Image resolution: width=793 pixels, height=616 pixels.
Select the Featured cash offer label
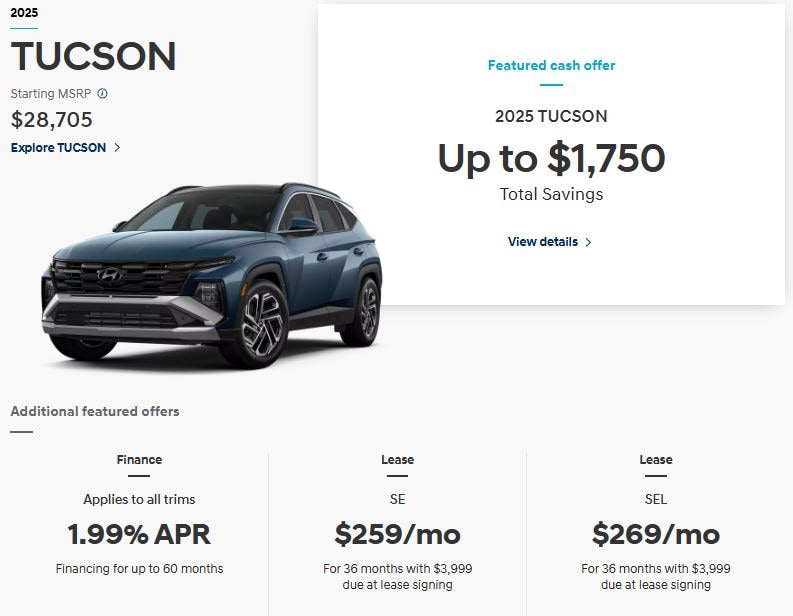click(x=551, y=66)
